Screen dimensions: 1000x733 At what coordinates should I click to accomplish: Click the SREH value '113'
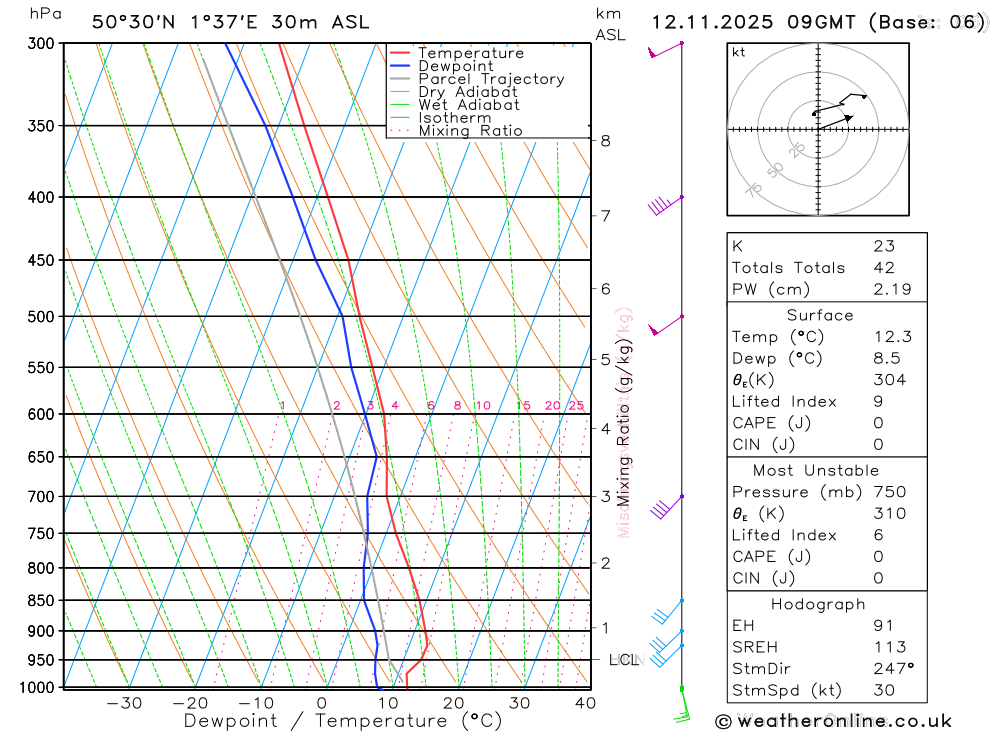(x=890, y=647)
